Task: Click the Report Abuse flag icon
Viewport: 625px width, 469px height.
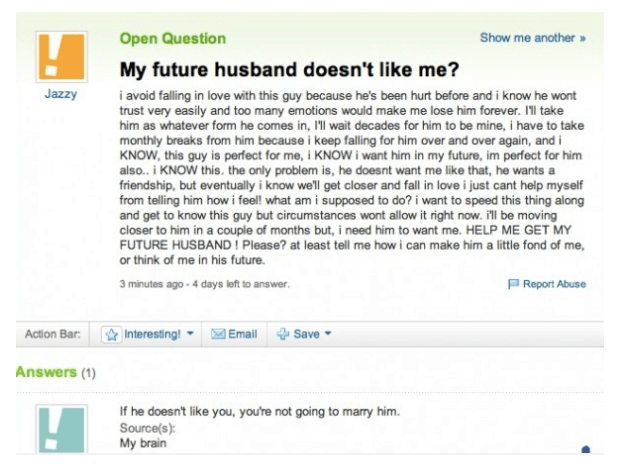Action: (513, 284)
